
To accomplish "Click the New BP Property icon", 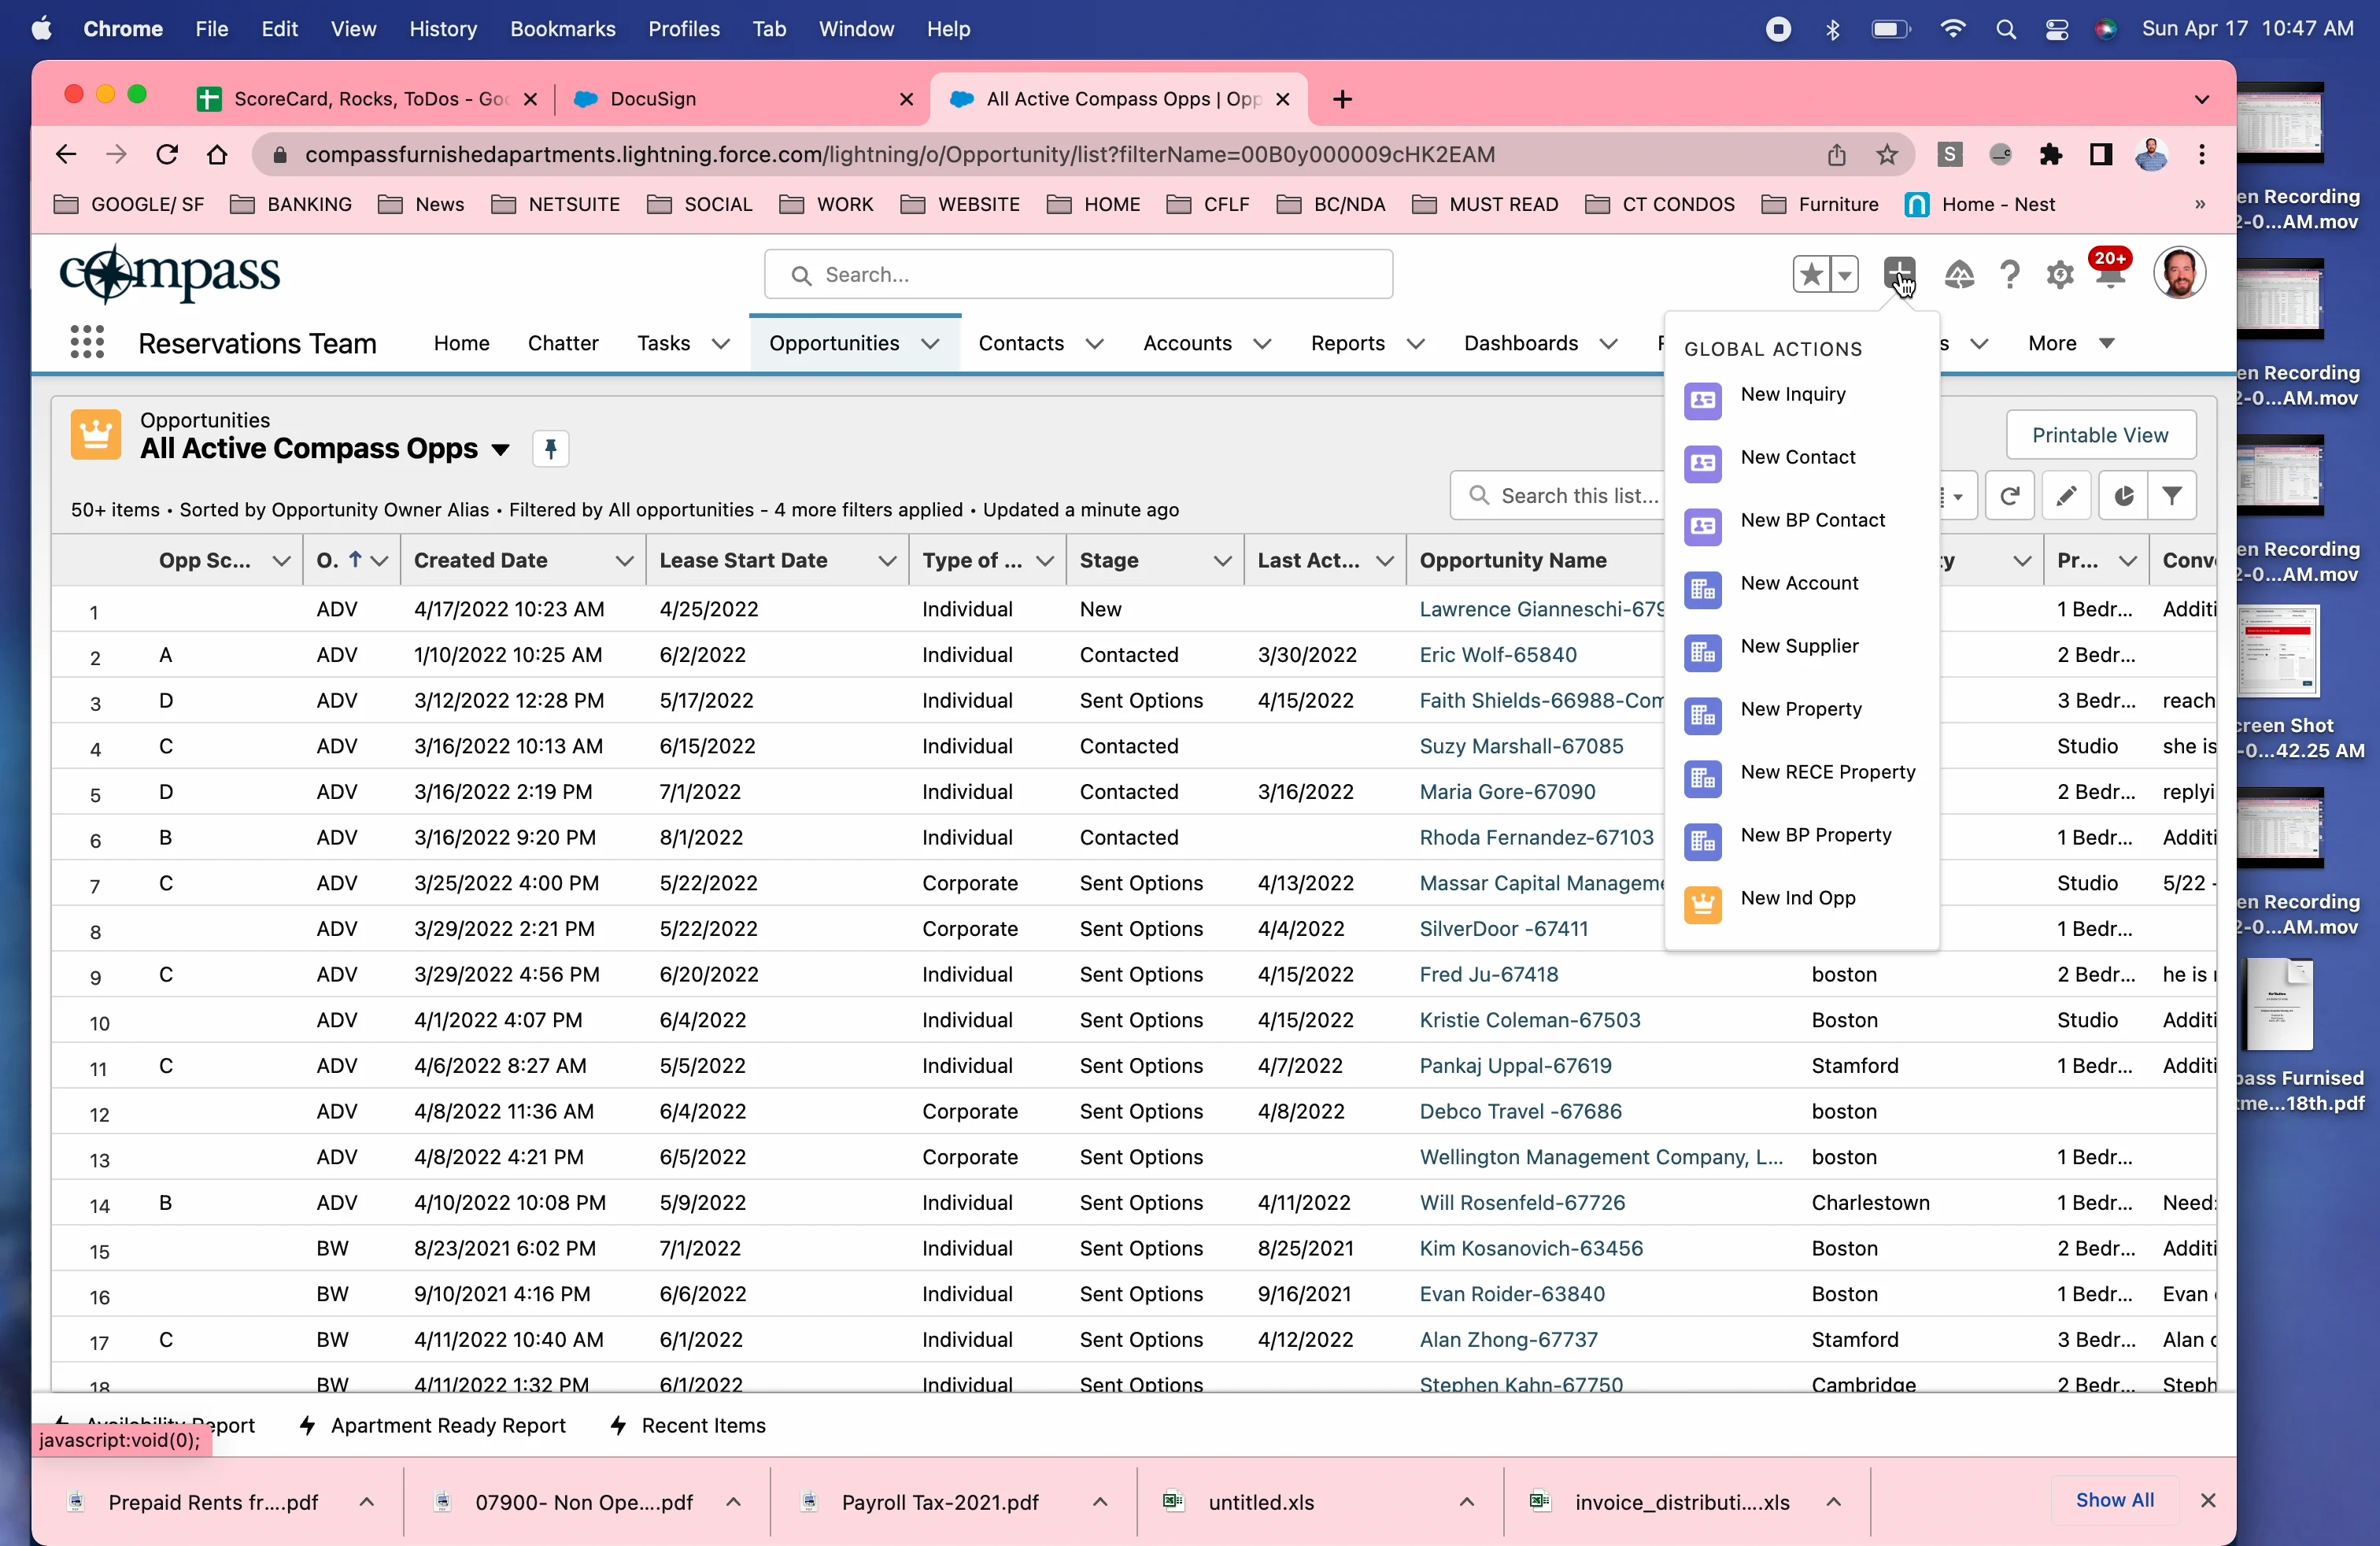I will click(1702, 842).
